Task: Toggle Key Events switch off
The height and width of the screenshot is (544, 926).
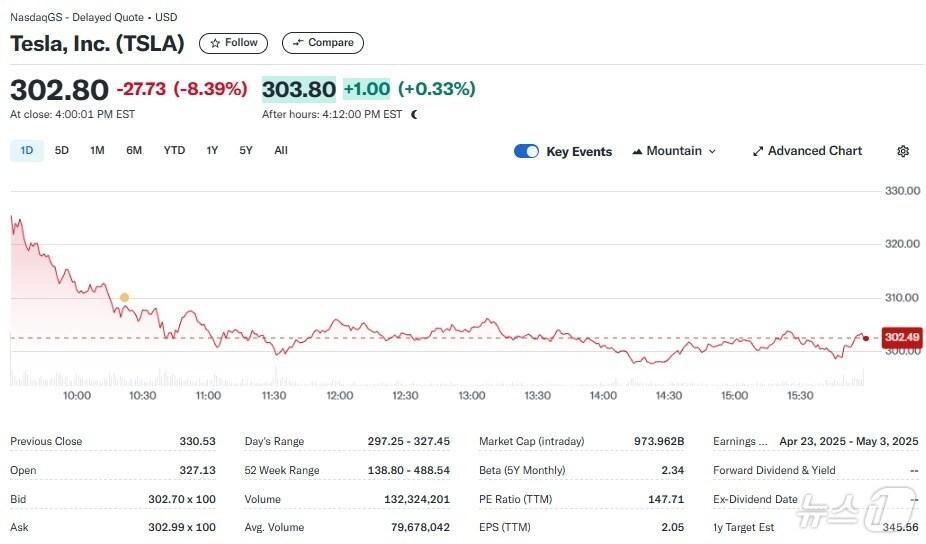Action: (x=526, y=151)
